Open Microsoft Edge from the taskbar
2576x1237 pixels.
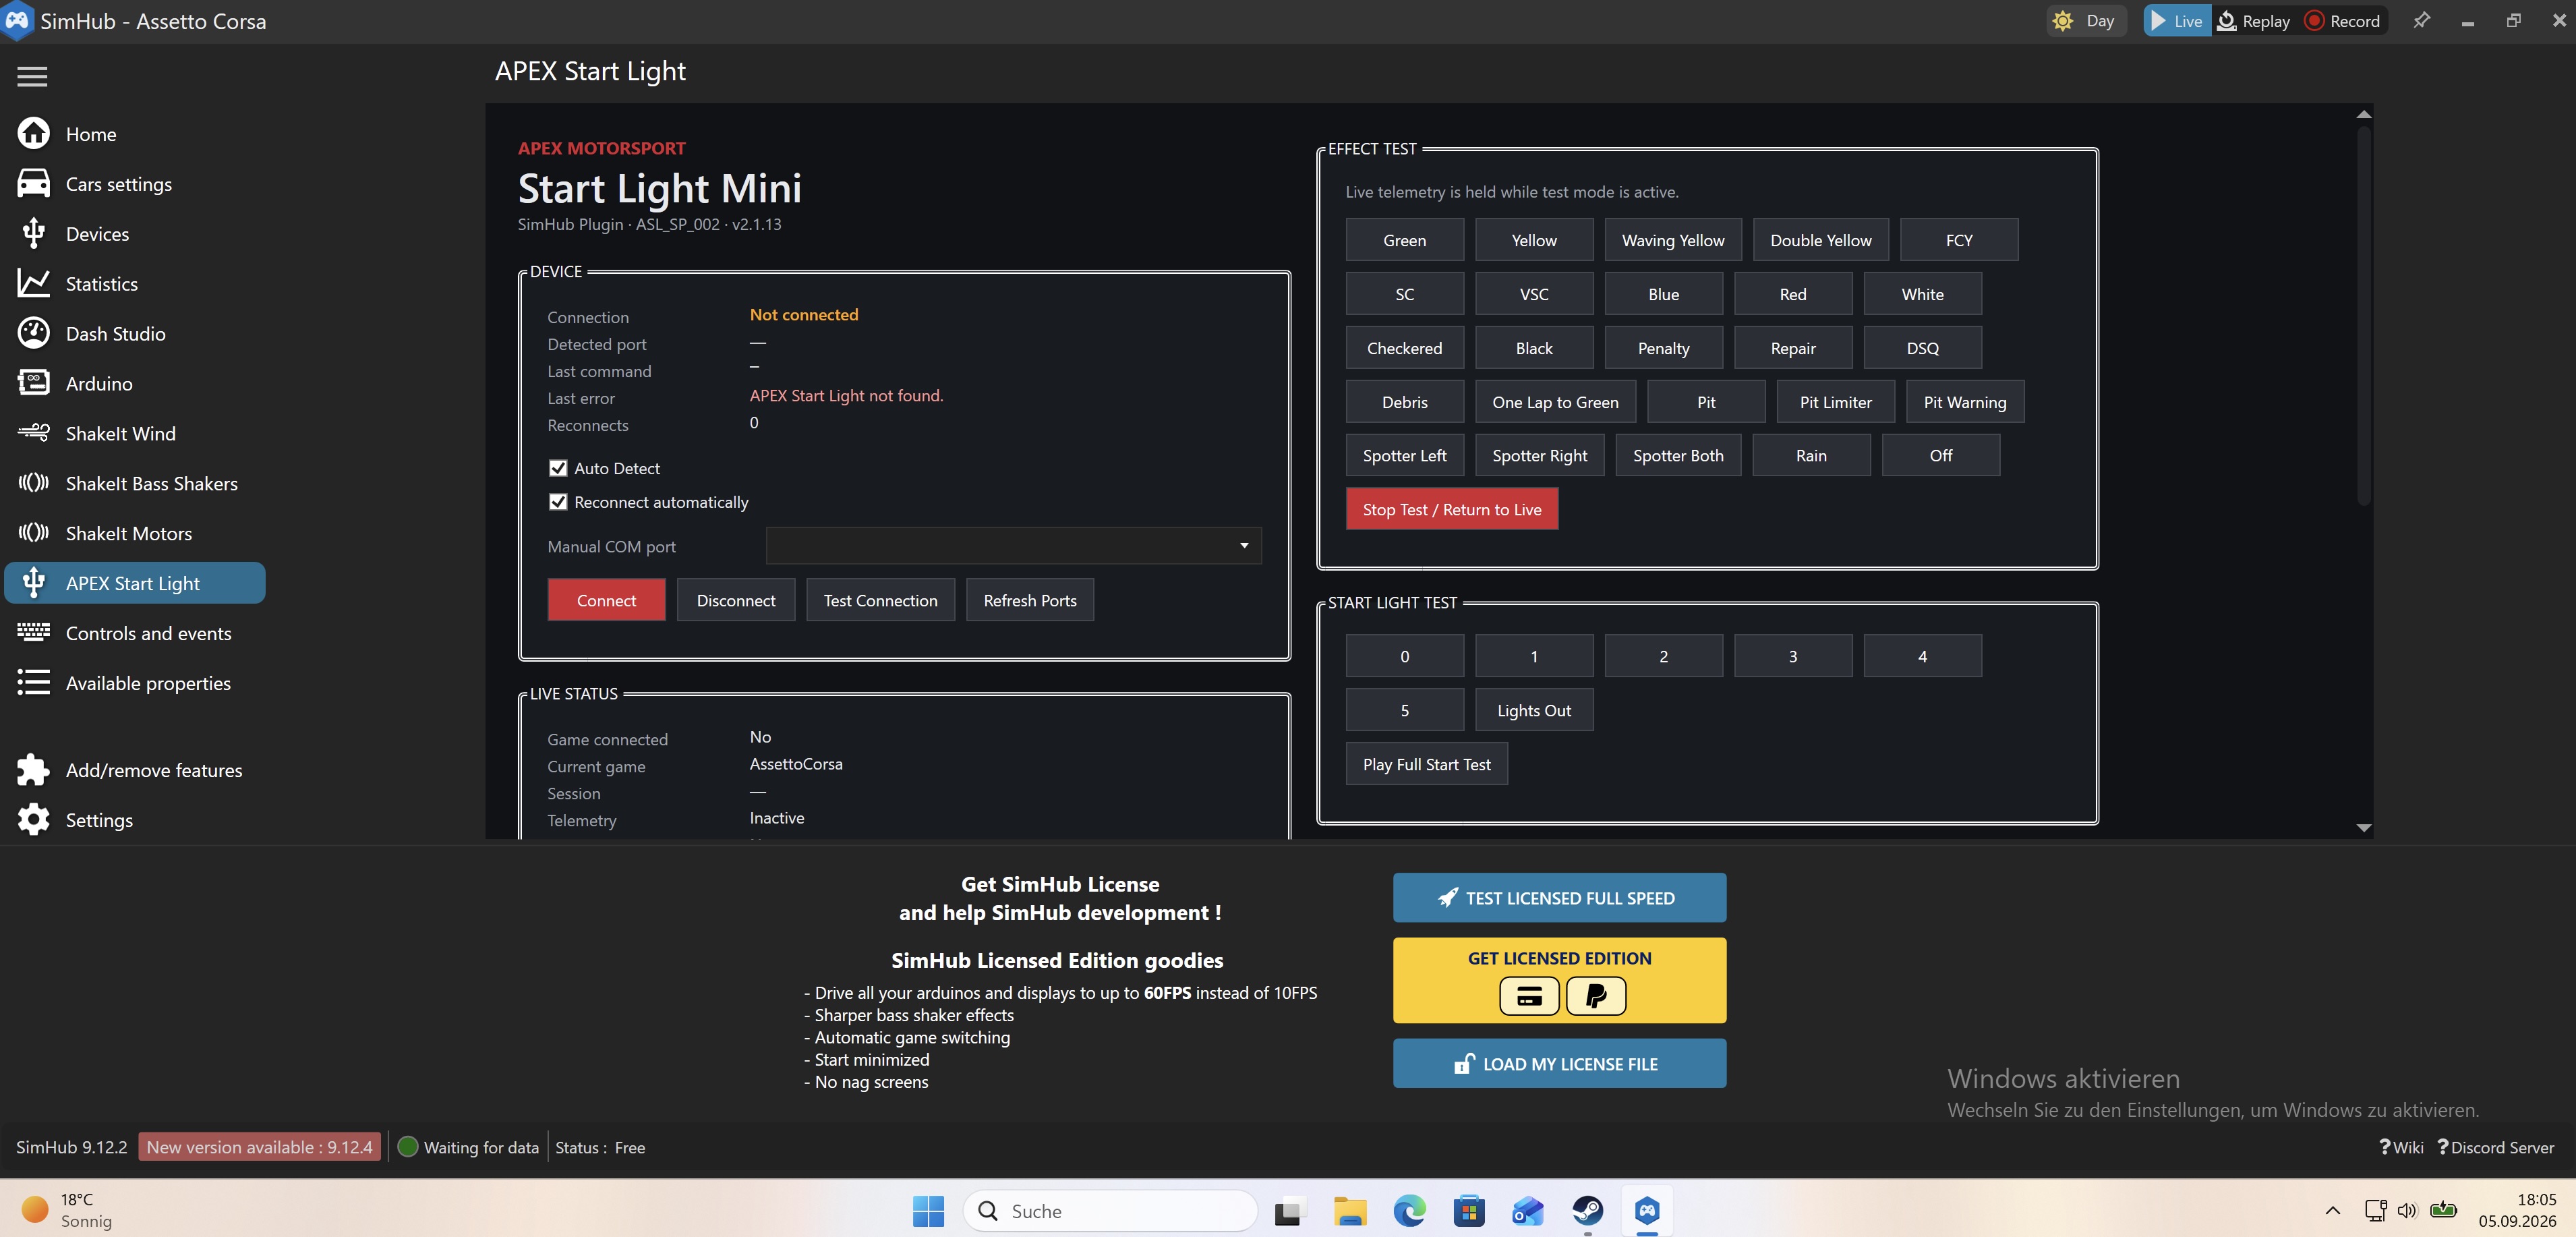coord(1409,1211)
